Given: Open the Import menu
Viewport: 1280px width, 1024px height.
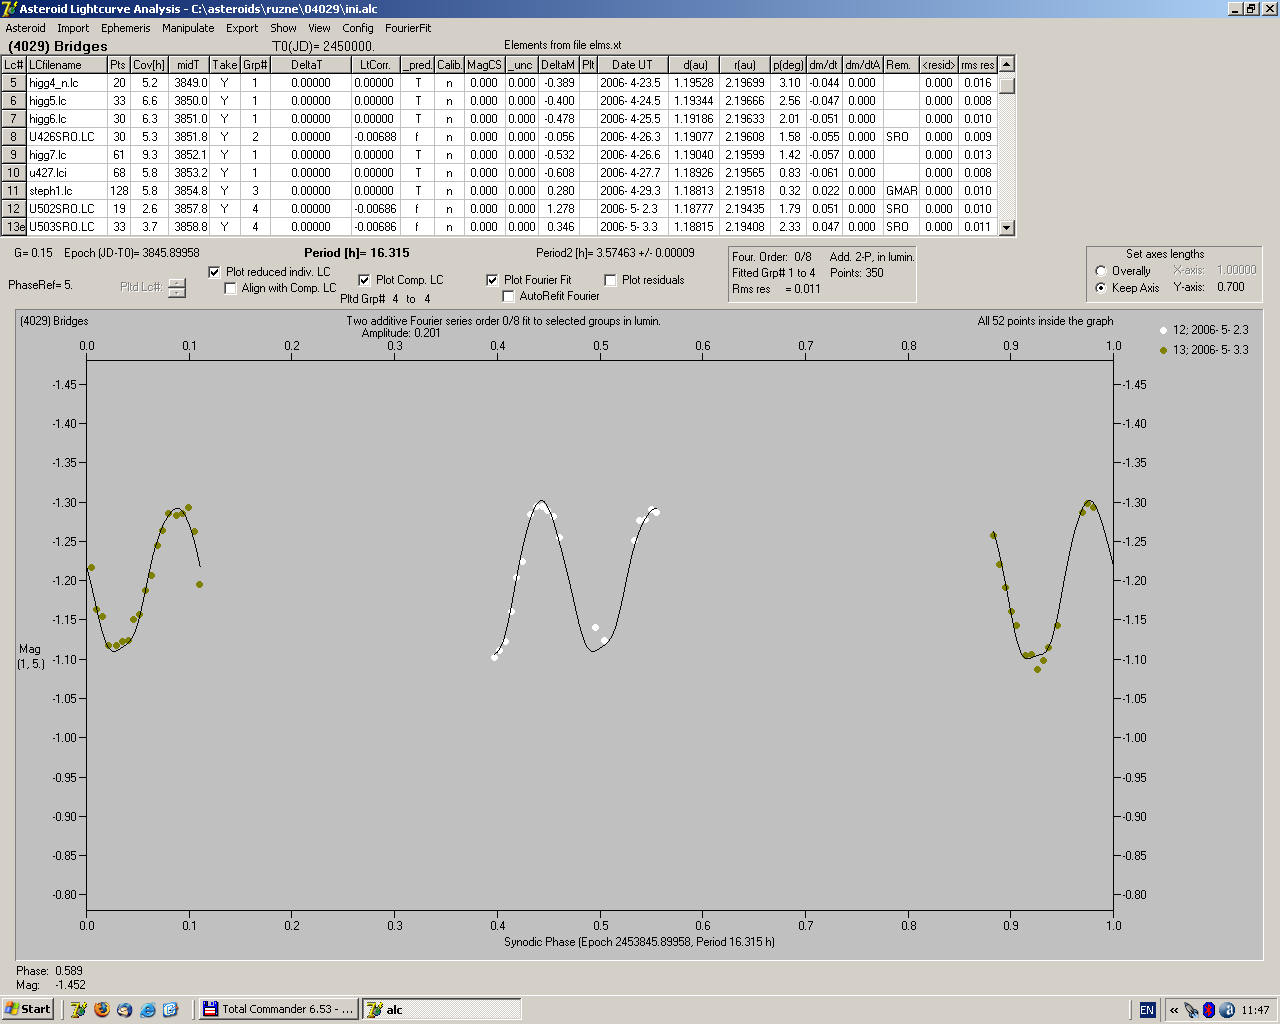Looking at the screenshot, I should click(x=73, y=28).
